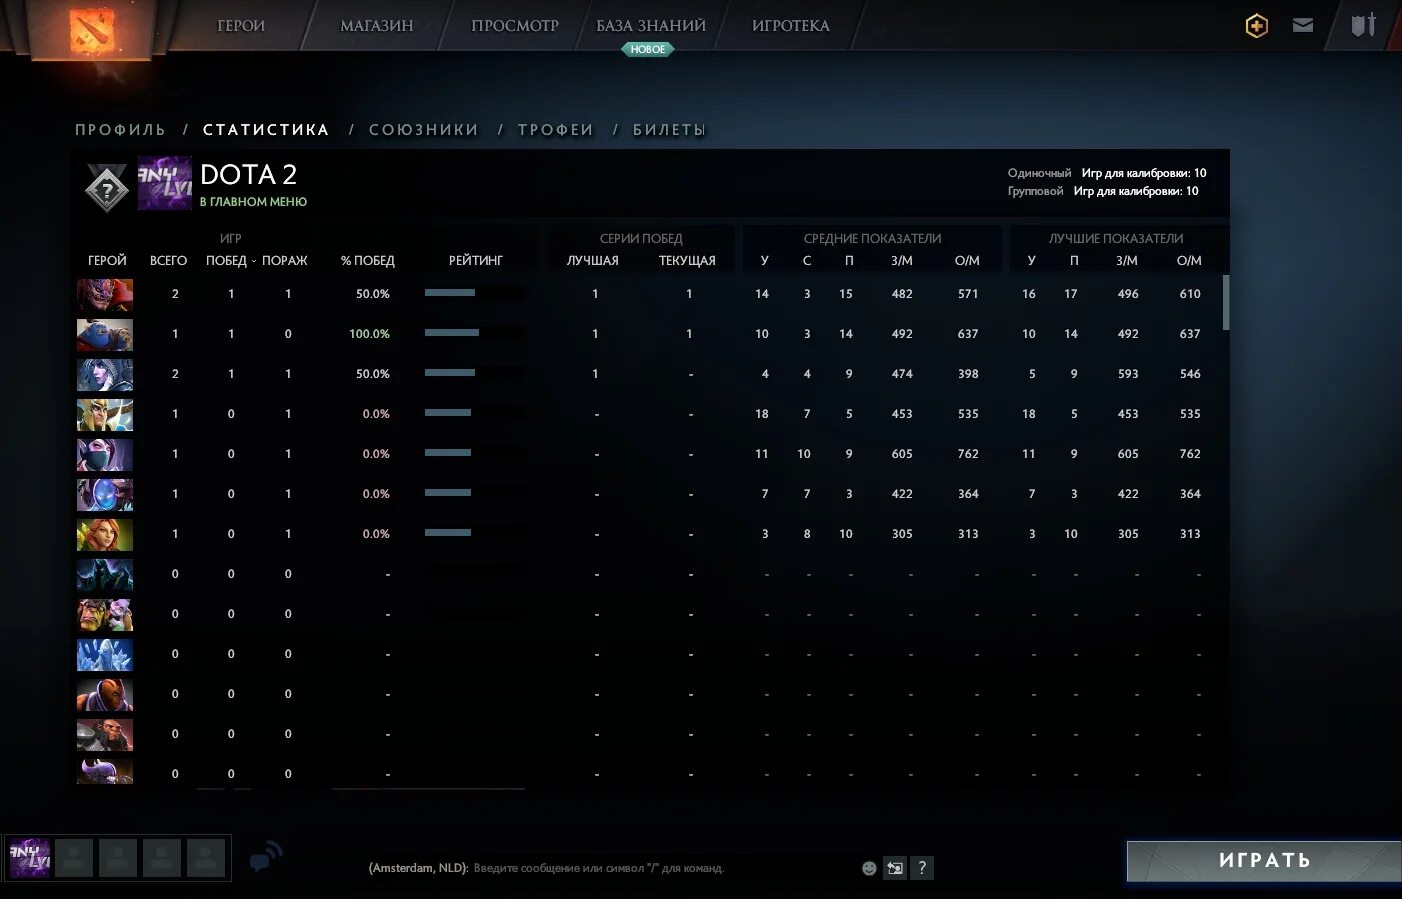
Task: Click the orange masked hero portrait with zero games
Action: tap(105, 694)
